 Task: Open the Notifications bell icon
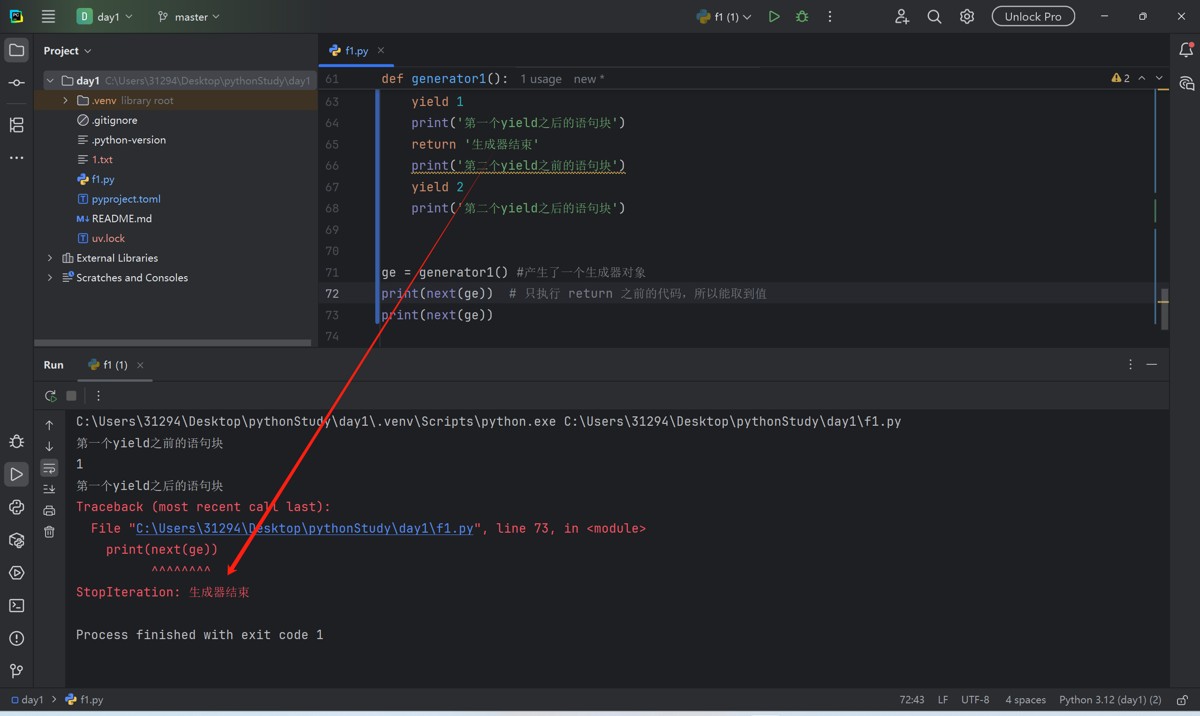coord(1186,50)
